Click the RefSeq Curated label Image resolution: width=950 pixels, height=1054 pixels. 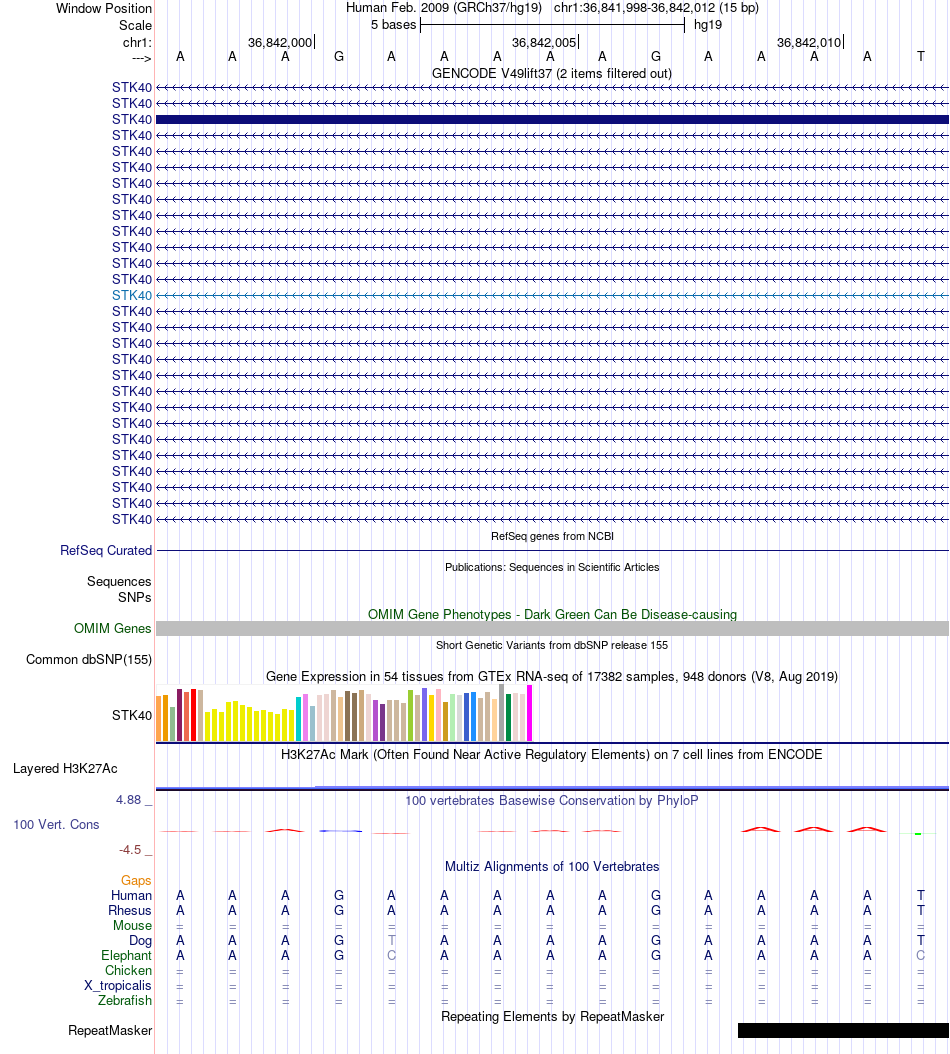(x=106, y=551)
